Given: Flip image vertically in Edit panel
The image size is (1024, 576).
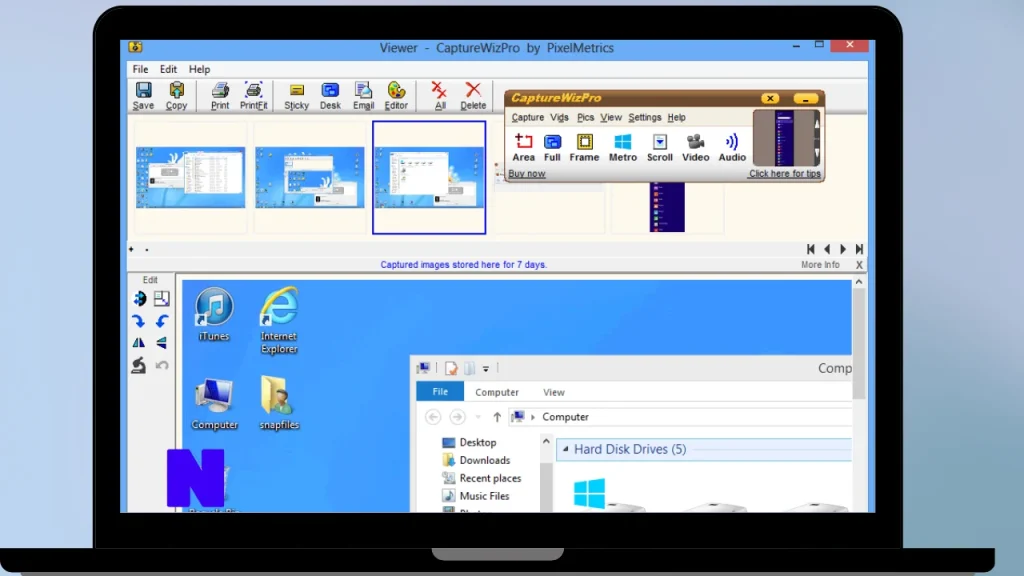Looking at the screenshot, I should coord(161,342).
